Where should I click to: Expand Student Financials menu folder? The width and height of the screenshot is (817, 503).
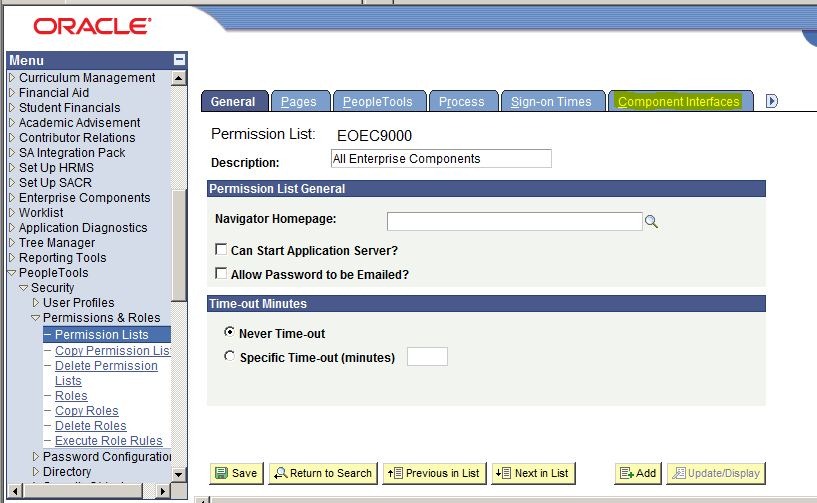pyautogui.click(x=12, y=108)
